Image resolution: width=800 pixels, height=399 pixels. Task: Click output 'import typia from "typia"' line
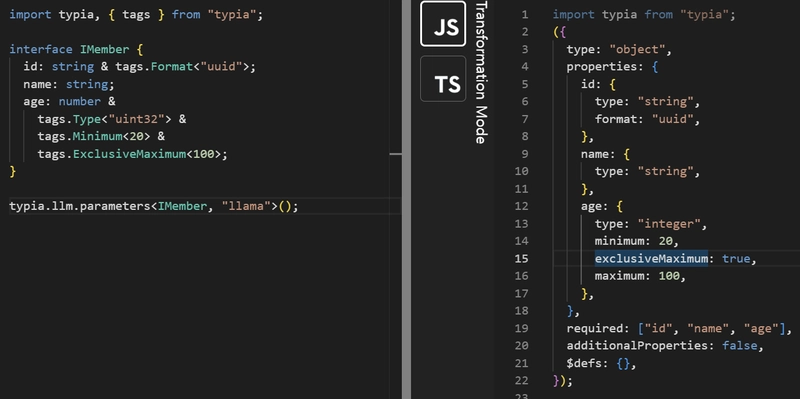click(644, 14)
